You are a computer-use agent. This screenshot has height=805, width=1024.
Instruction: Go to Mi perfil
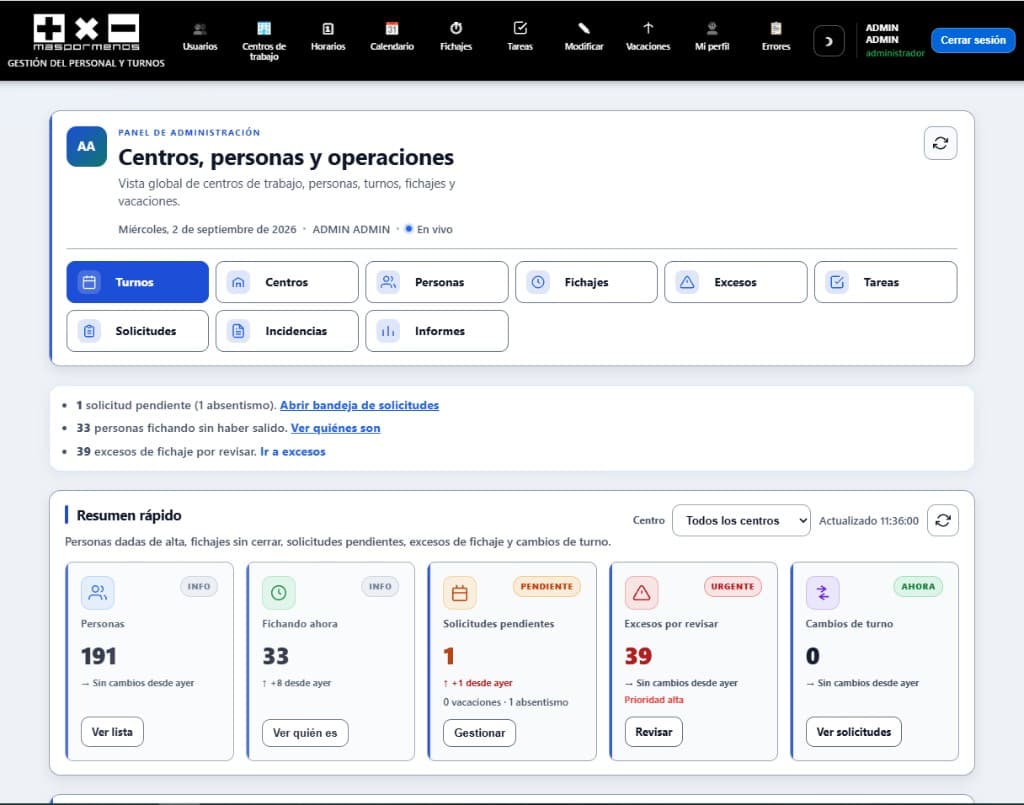pyautogui.click(x=712, y=37)
